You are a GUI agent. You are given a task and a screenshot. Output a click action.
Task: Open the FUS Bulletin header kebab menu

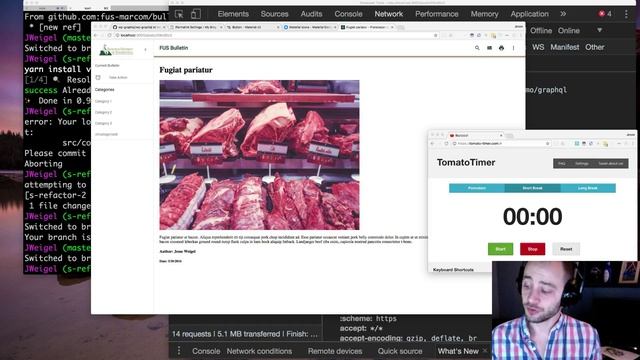pyautogui.click(x=513, y=48)
